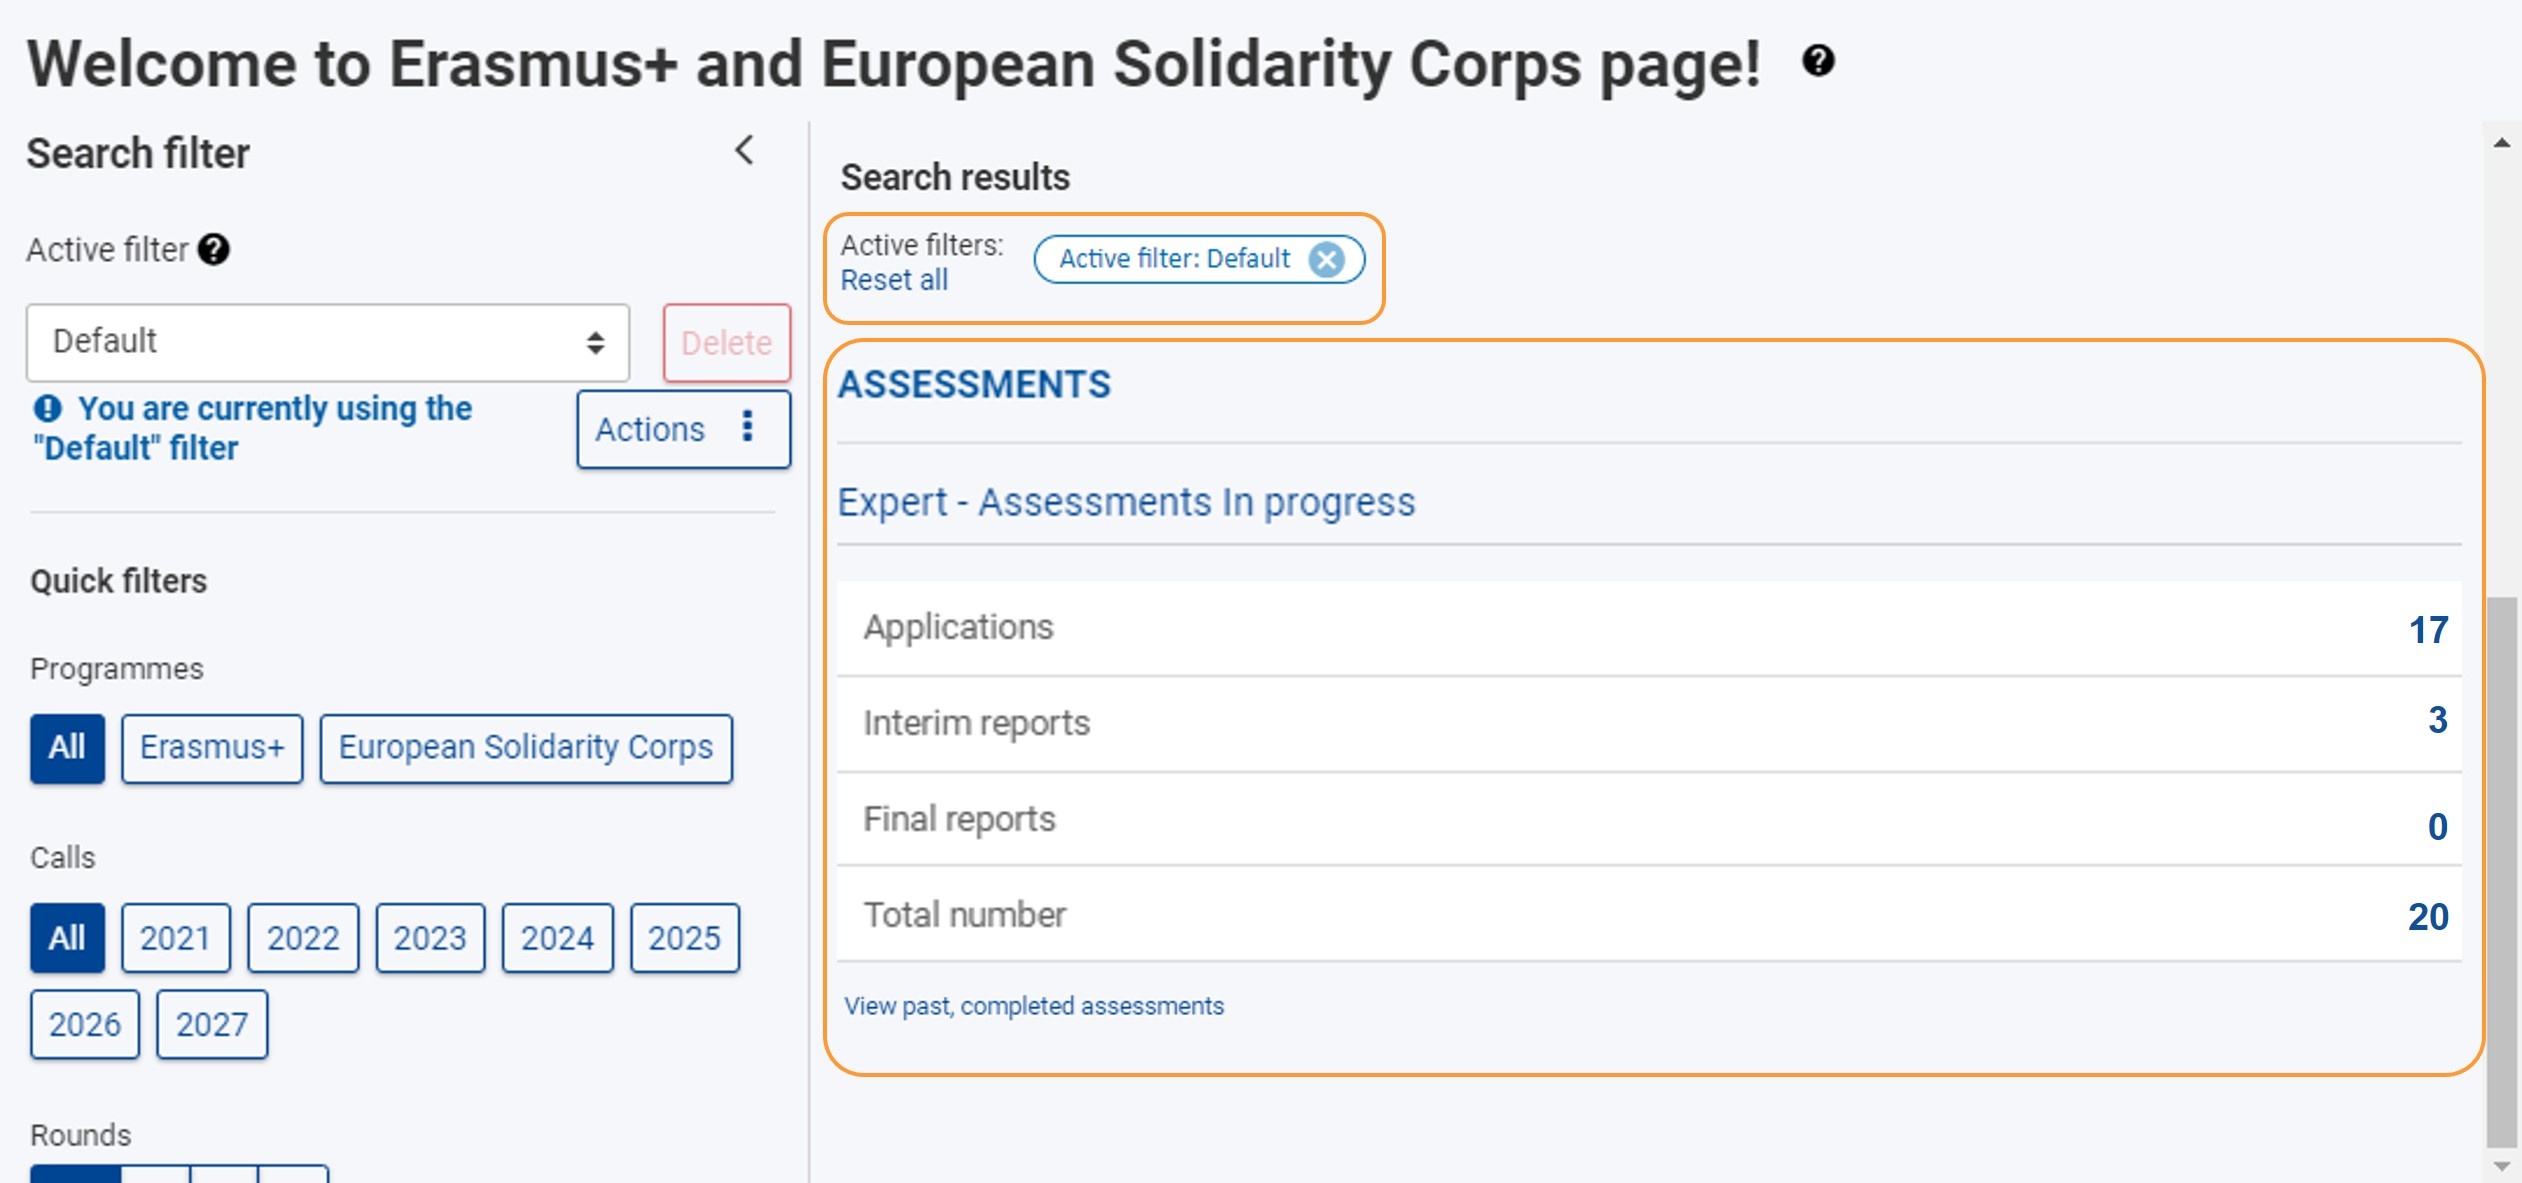Open Expert - Assessments In progress link
This screenshot has height=1183, width=2522.
coord(1127,502)
